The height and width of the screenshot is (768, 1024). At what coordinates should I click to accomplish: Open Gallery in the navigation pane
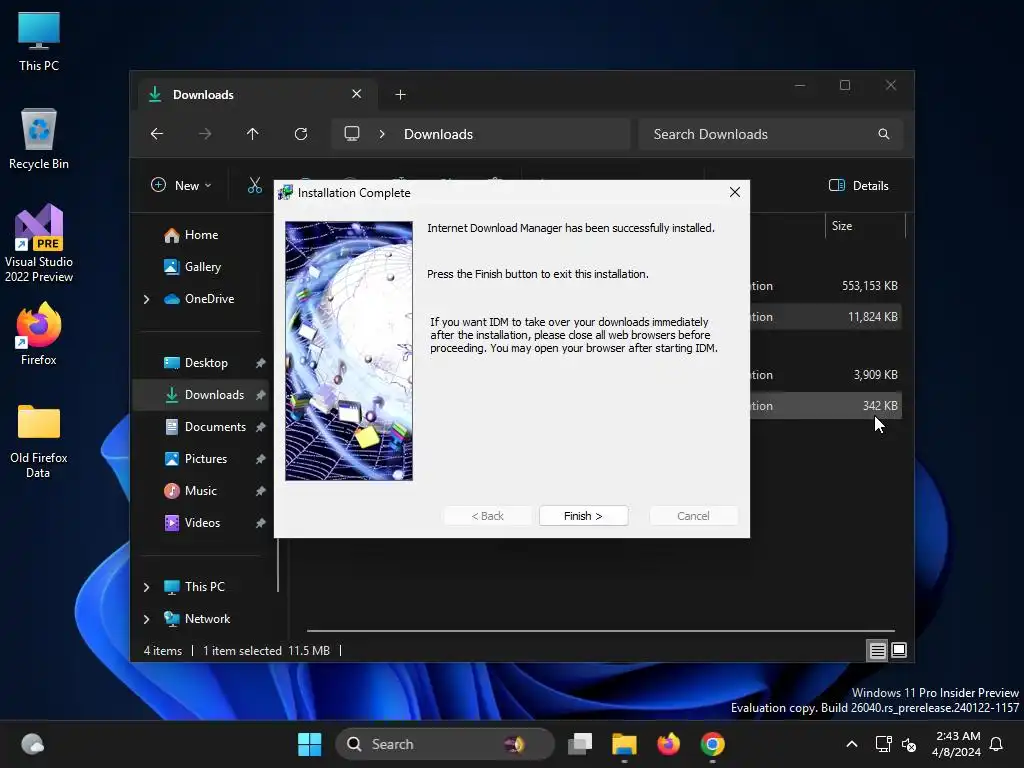coord(202,266)
